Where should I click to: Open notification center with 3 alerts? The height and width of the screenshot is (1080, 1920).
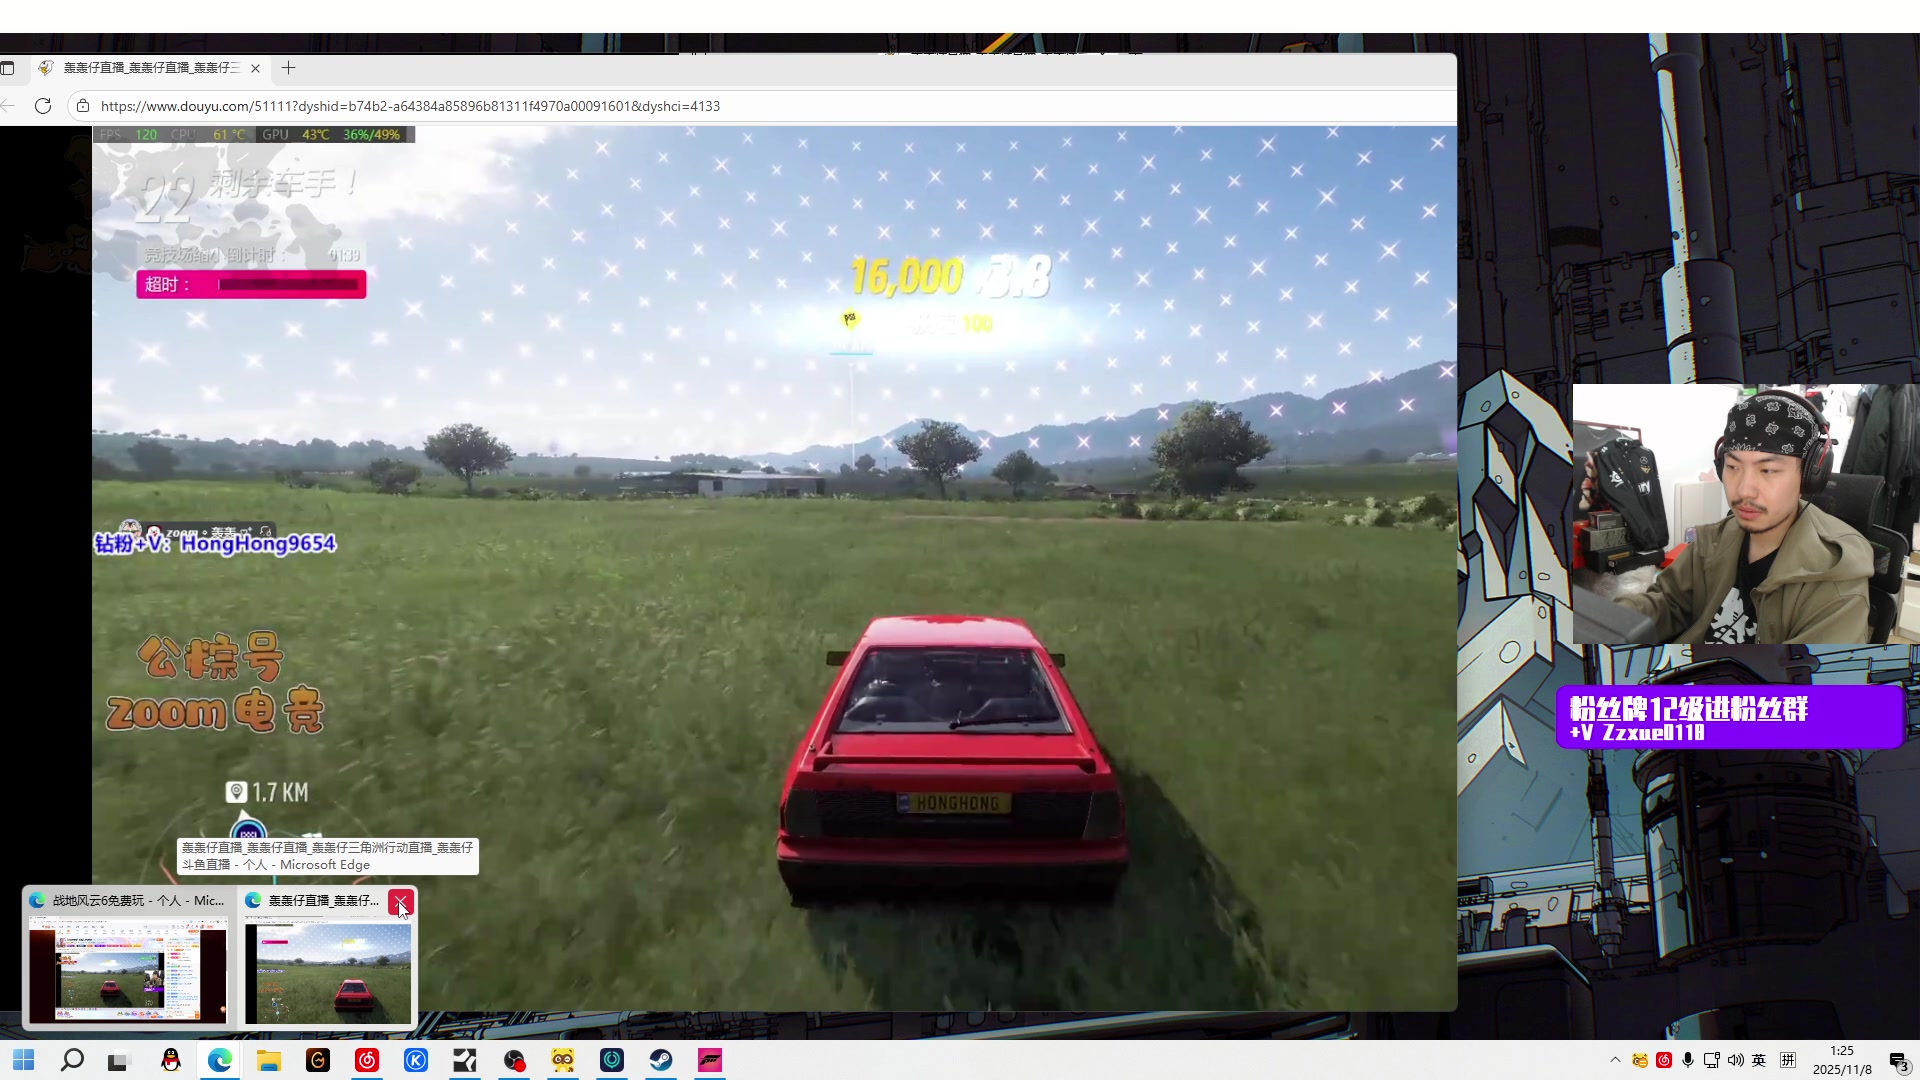(1898, 1062)
